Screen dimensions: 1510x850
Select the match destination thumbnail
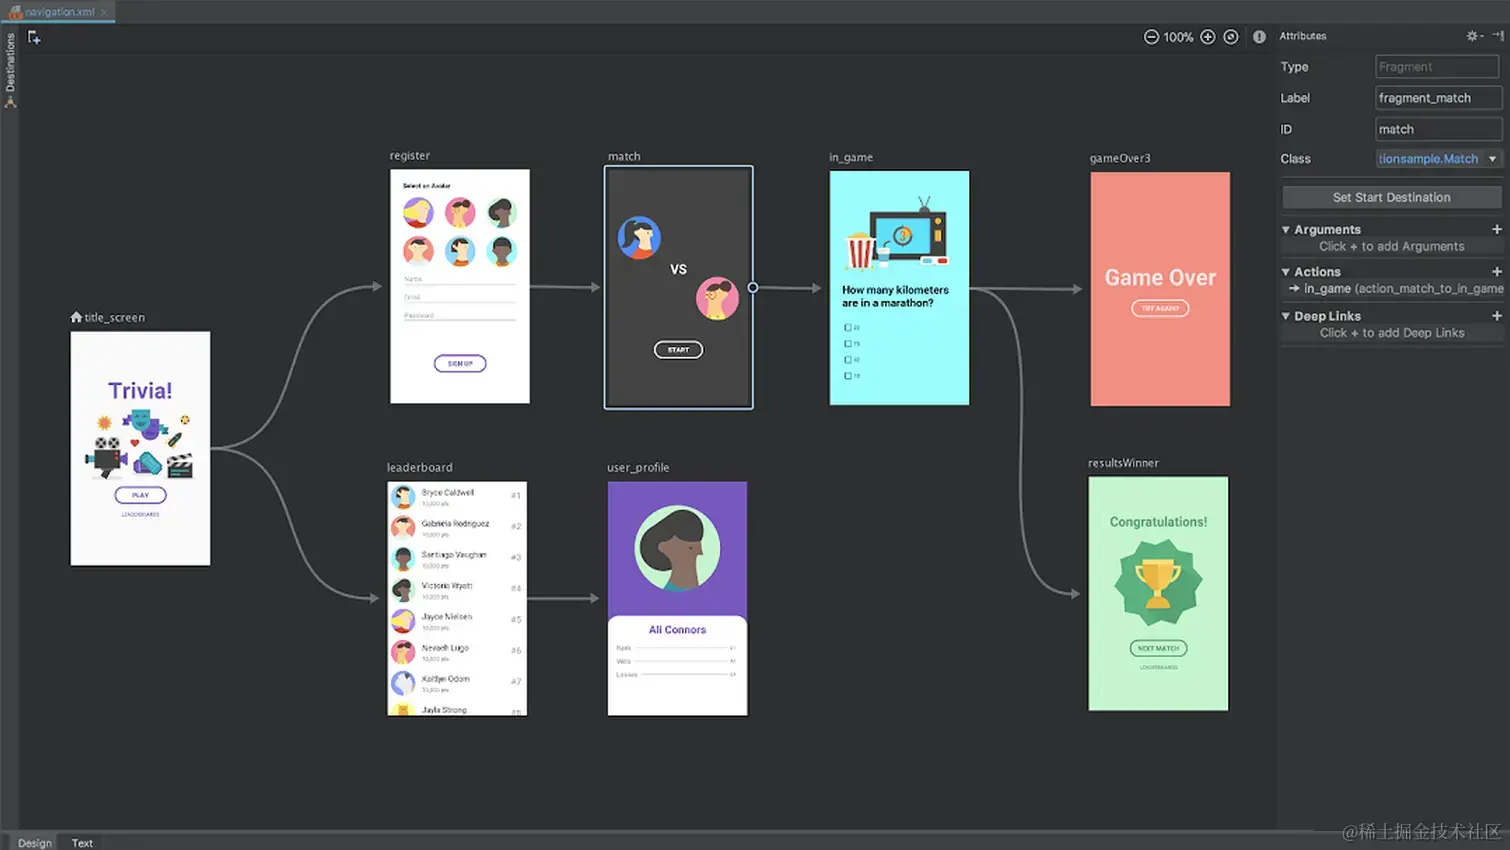tap(678, 288)
